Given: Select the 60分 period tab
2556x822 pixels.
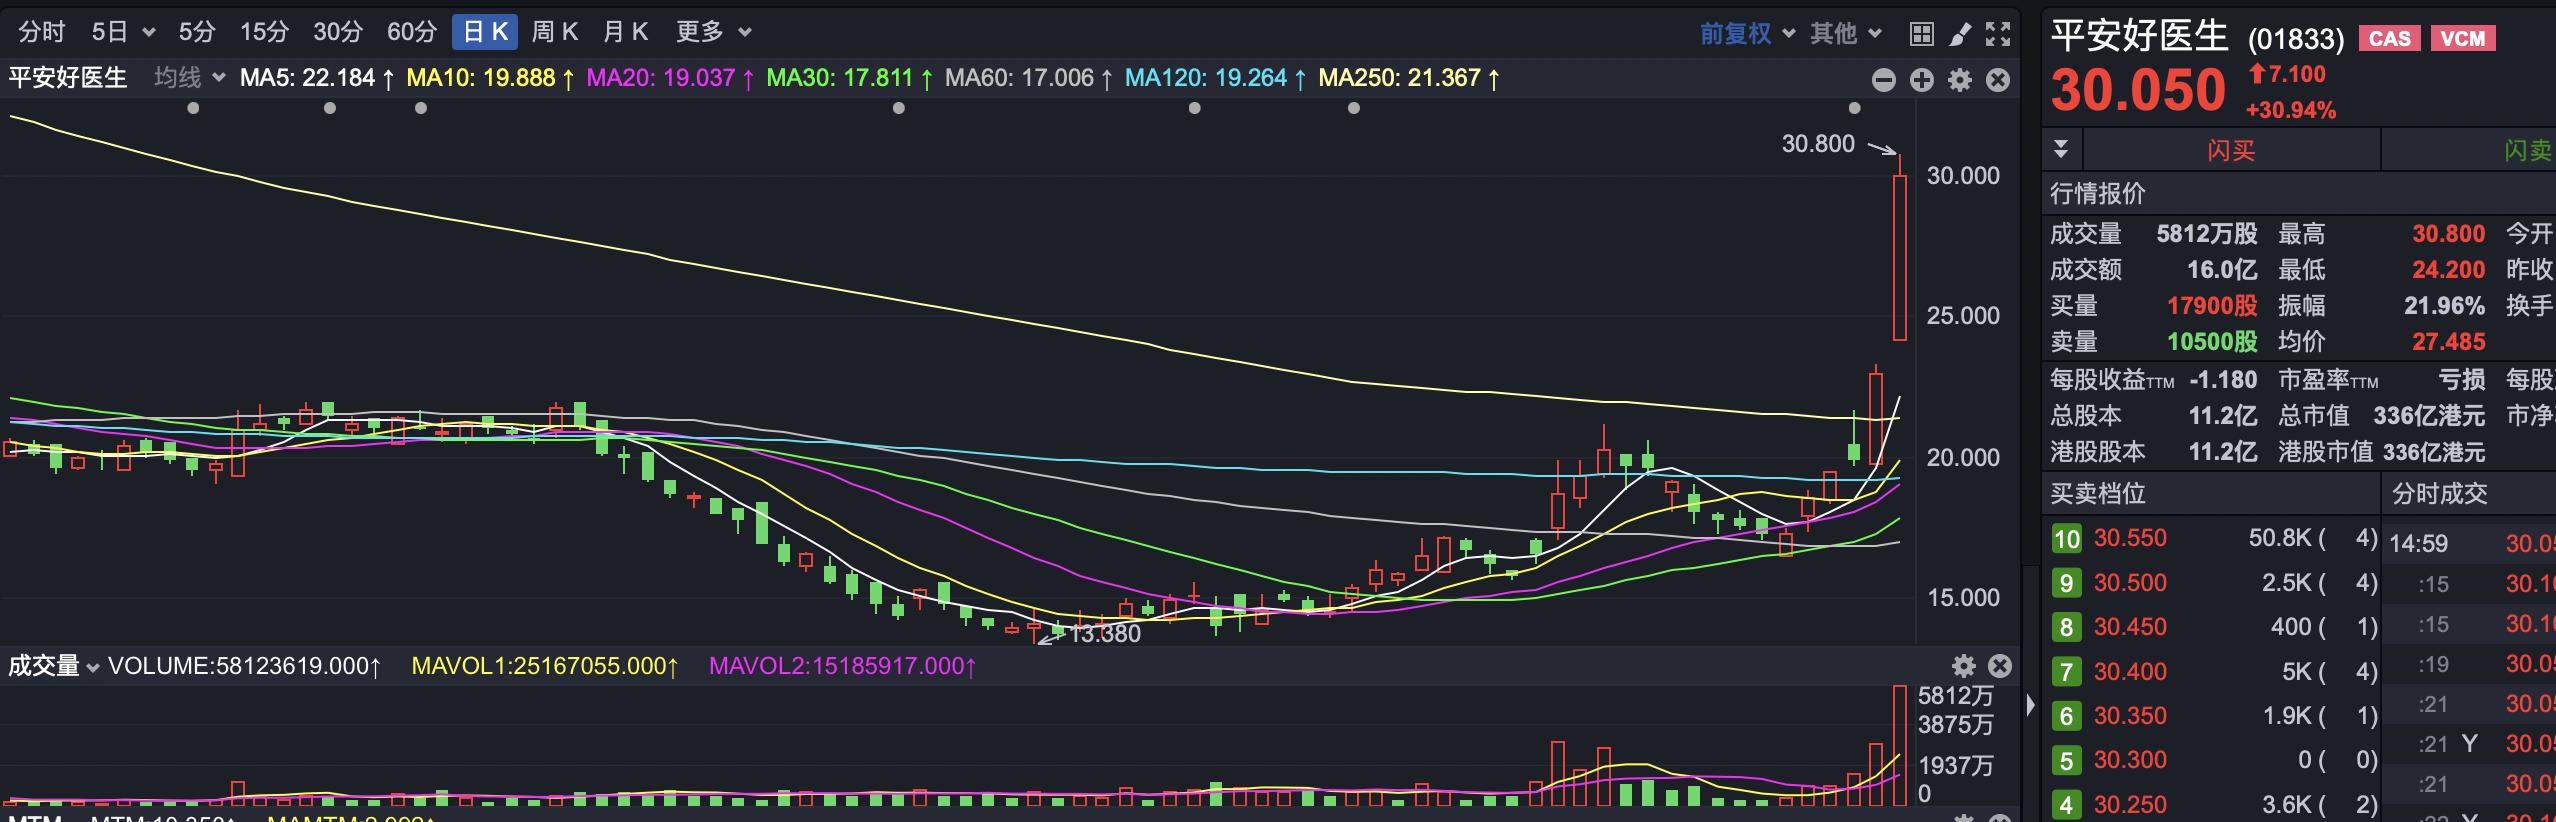Looking at the screenshot, I should 411,32.
